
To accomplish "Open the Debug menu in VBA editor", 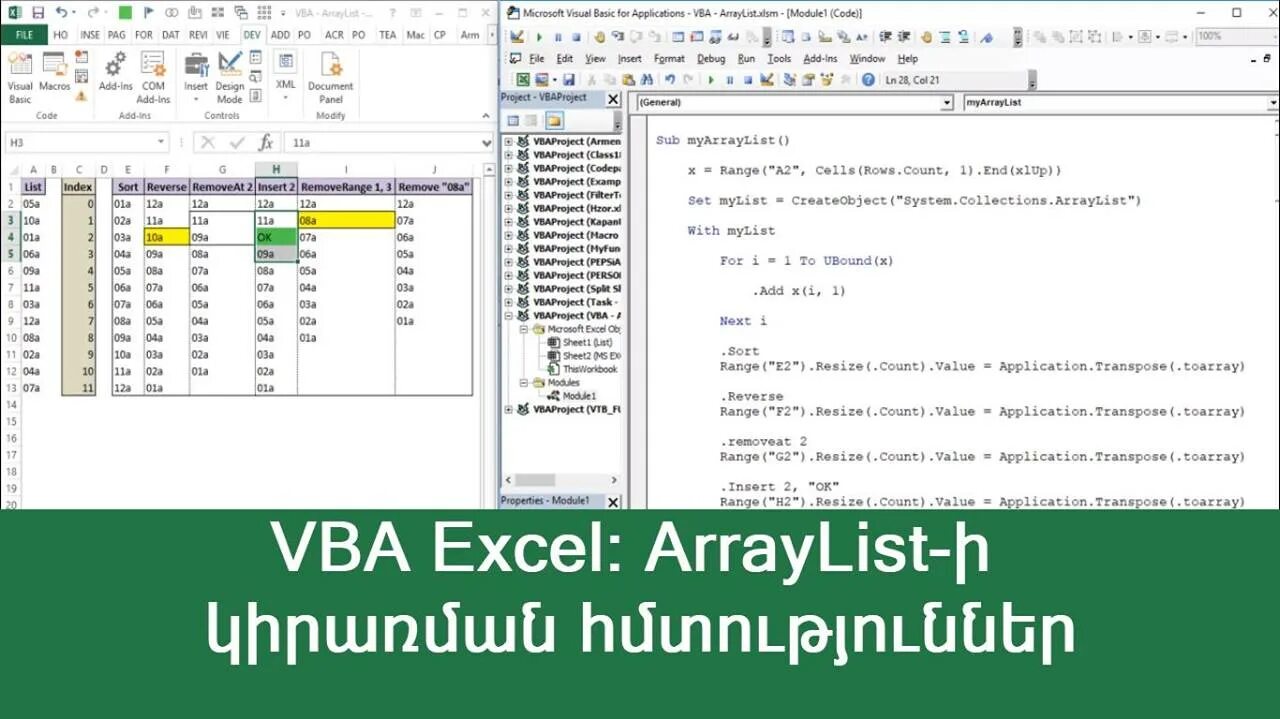I will [x=711, y=59].
